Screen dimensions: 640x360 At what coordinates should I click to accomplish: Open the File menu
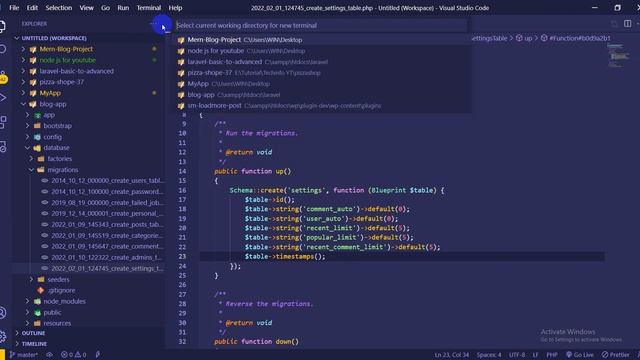click(x=14, y=8)
